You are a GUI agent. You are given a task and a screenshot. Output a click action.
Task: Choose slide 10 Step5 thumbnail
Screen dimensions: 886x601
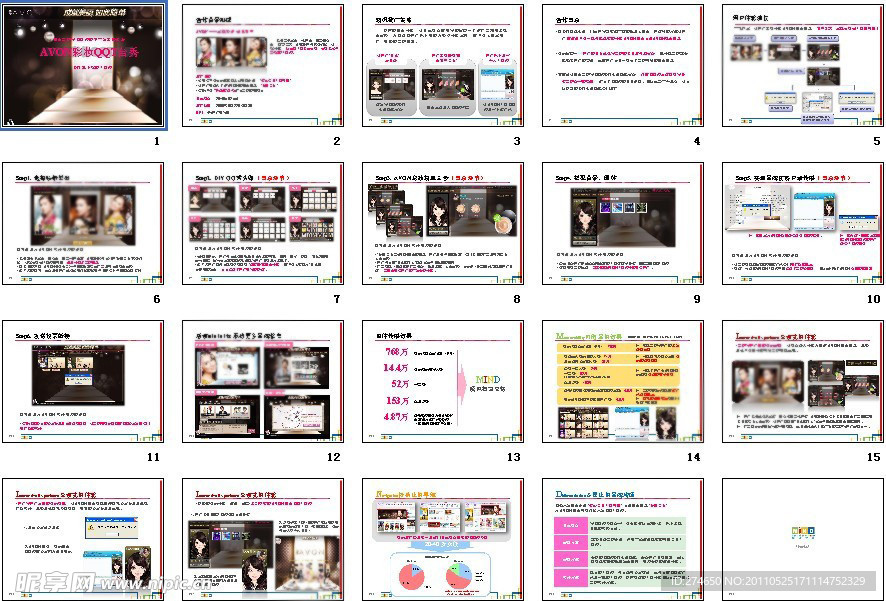(x=803, y=224)
